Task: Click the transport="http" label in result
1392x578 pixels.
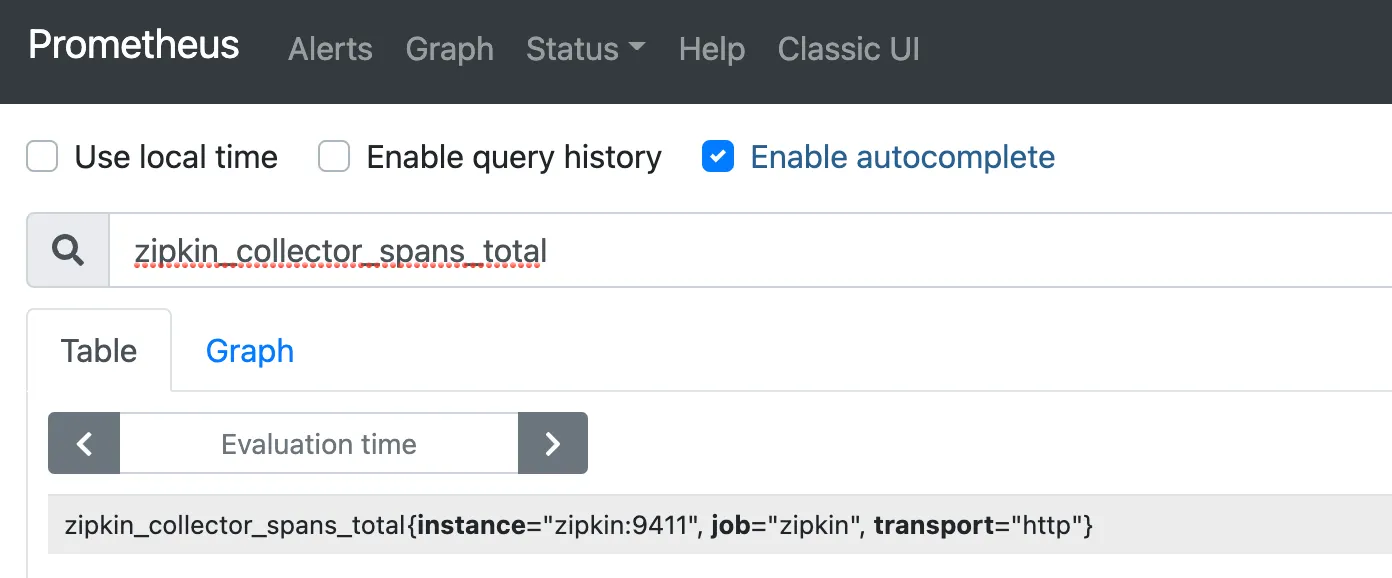Action: tap(979, 525)
